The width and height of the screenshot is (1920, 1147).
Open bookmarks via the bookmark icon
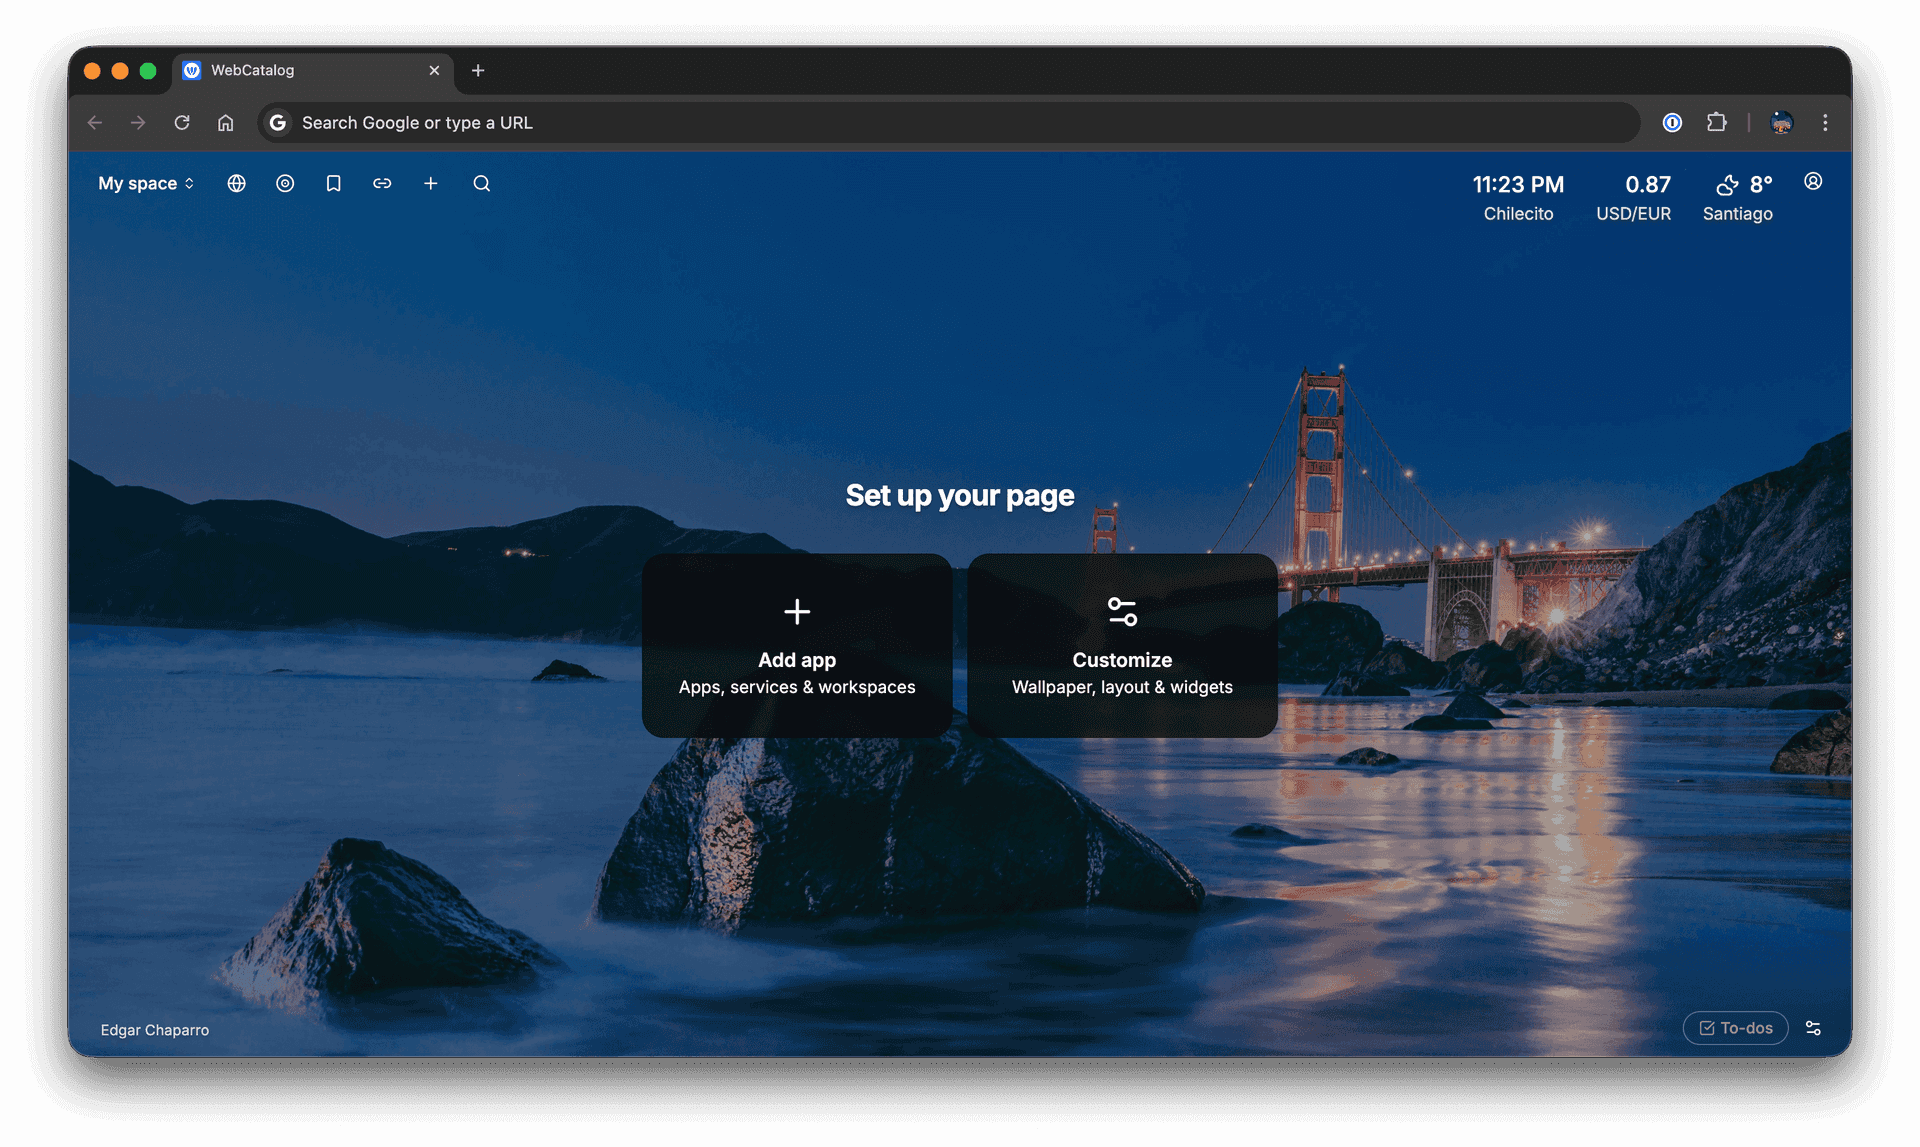click(334, 184)
